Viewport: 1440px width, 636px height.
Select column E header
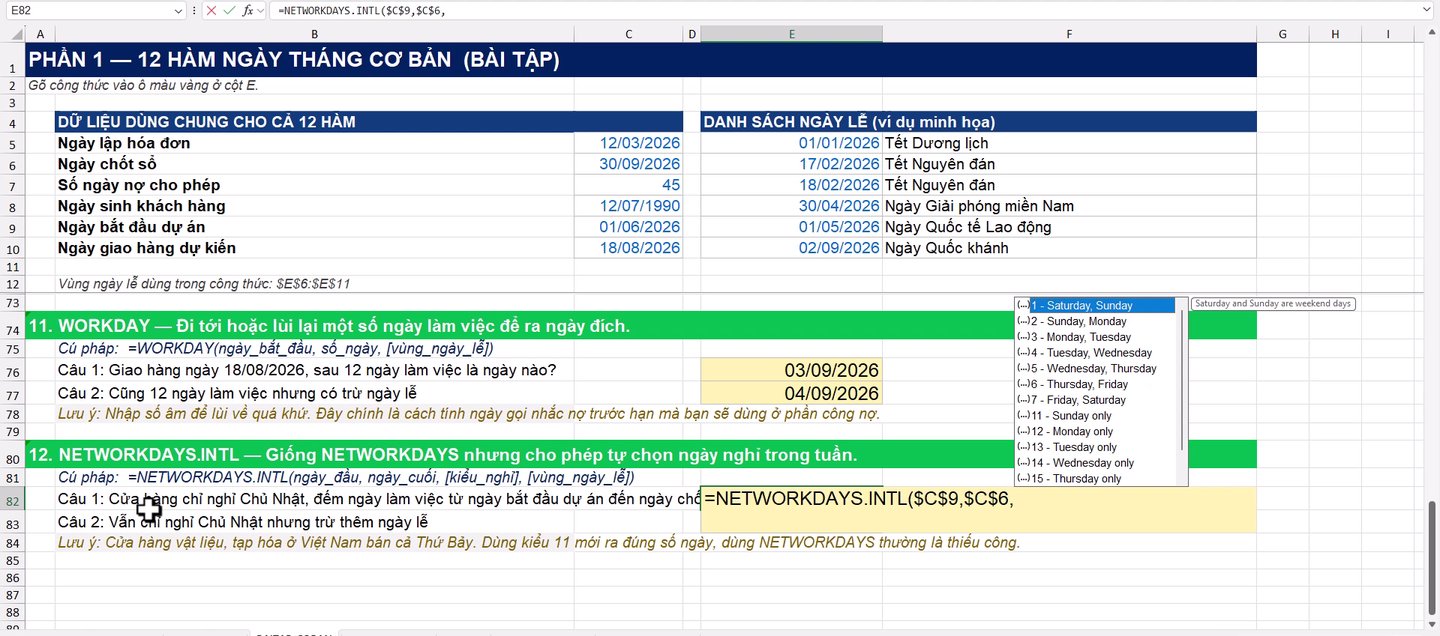coord(791,34)
